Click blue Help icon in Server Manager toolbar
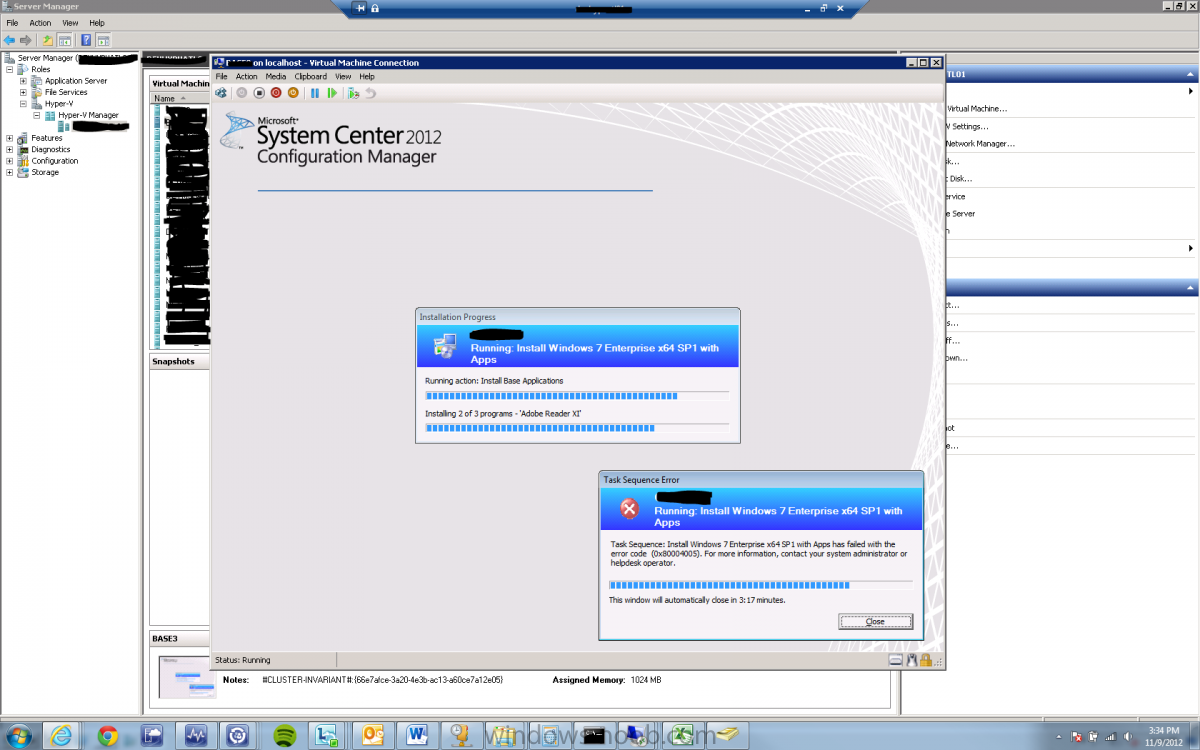The width and height of the screenshot is (1200, 750). tap(86, 40)
